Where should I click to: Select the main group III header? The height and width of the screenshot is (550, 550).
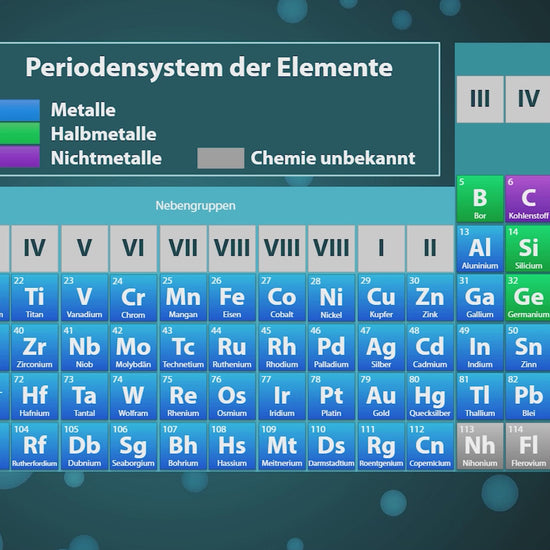(x=480, y=99)
